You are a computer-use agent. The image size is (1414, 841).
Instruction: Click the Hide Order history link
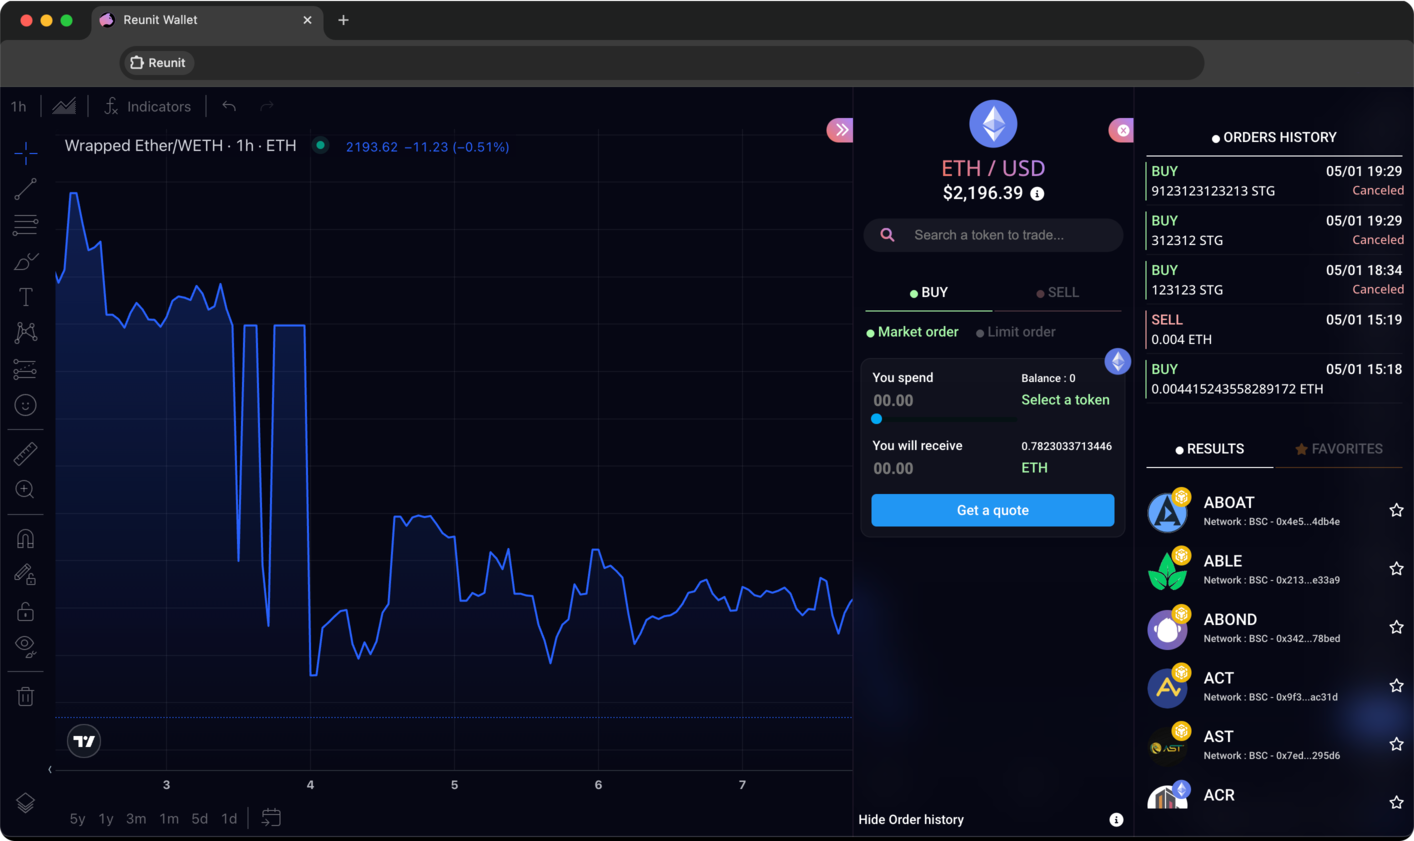[910, 819]
